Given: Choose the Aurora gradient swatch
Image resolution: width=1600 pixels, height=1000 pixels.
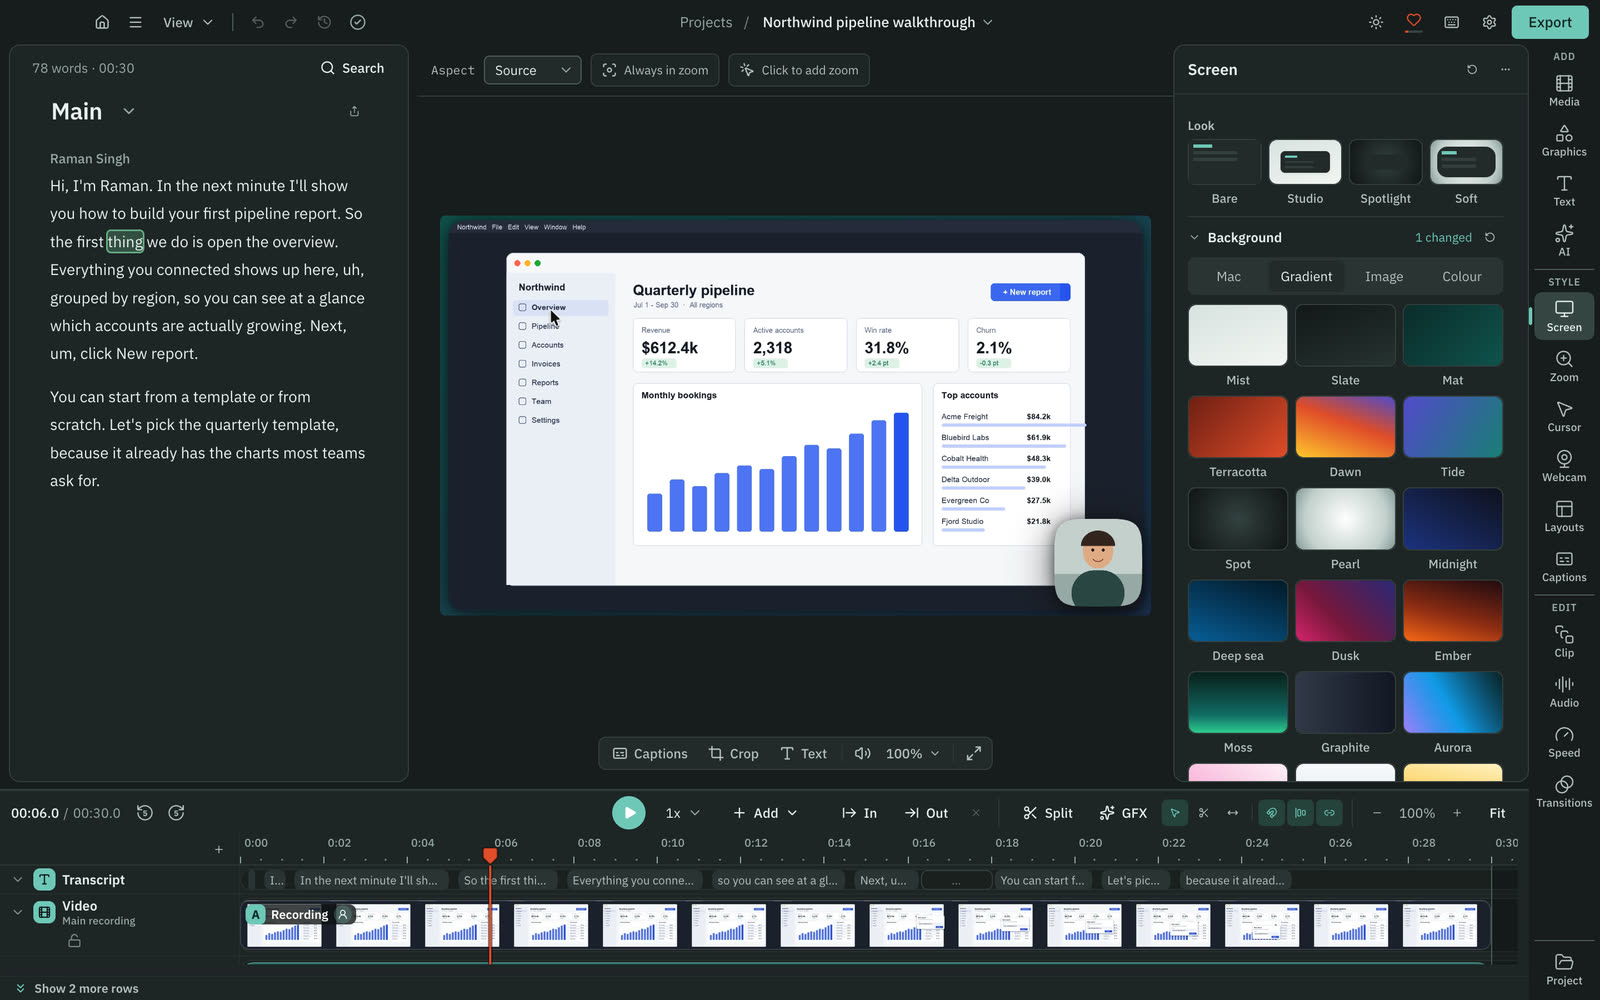Looking at the screenshot, I should [x=1452, y=702].
